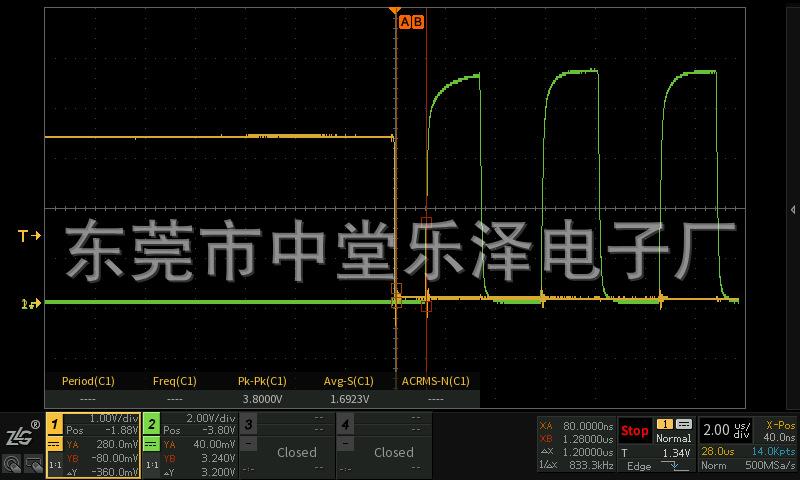
Task: Expand the right side panel arrow
Action: coord(792,210)
